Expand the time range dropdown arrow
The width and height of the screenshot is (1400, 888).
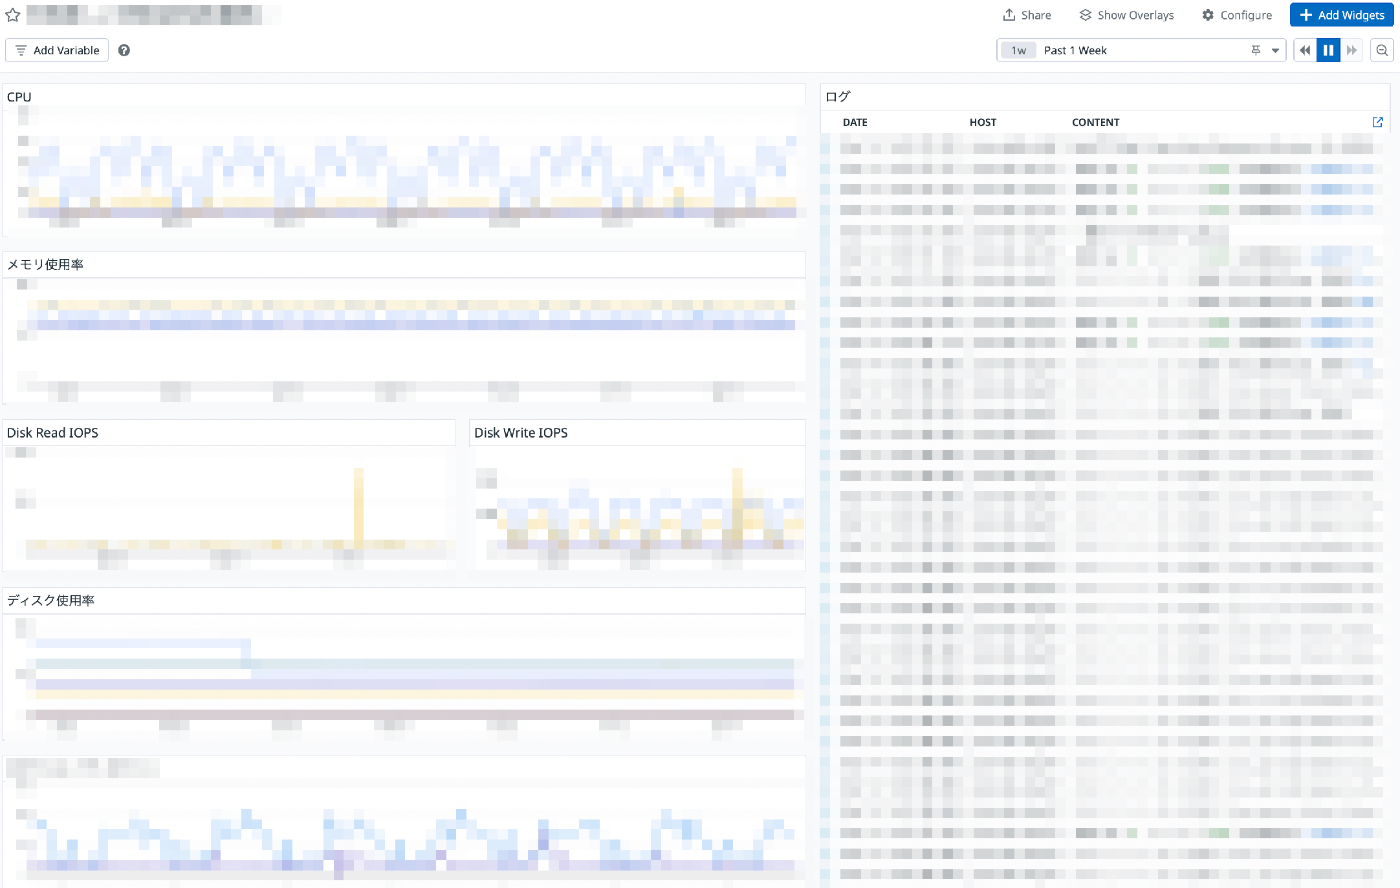click(x=1276, y=50)
